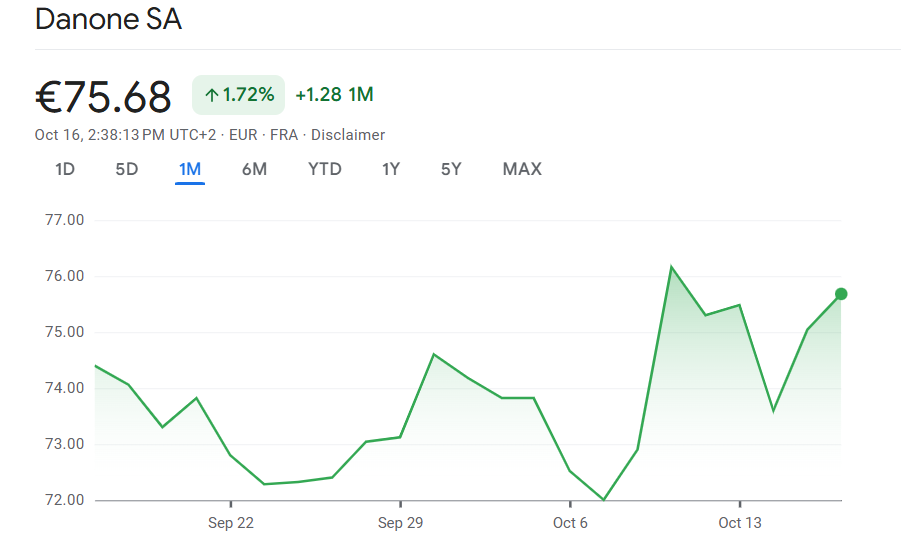This screenshot has width=901, height=549.
Task: Select the 1D time range tab
Action: pos(65,169)
